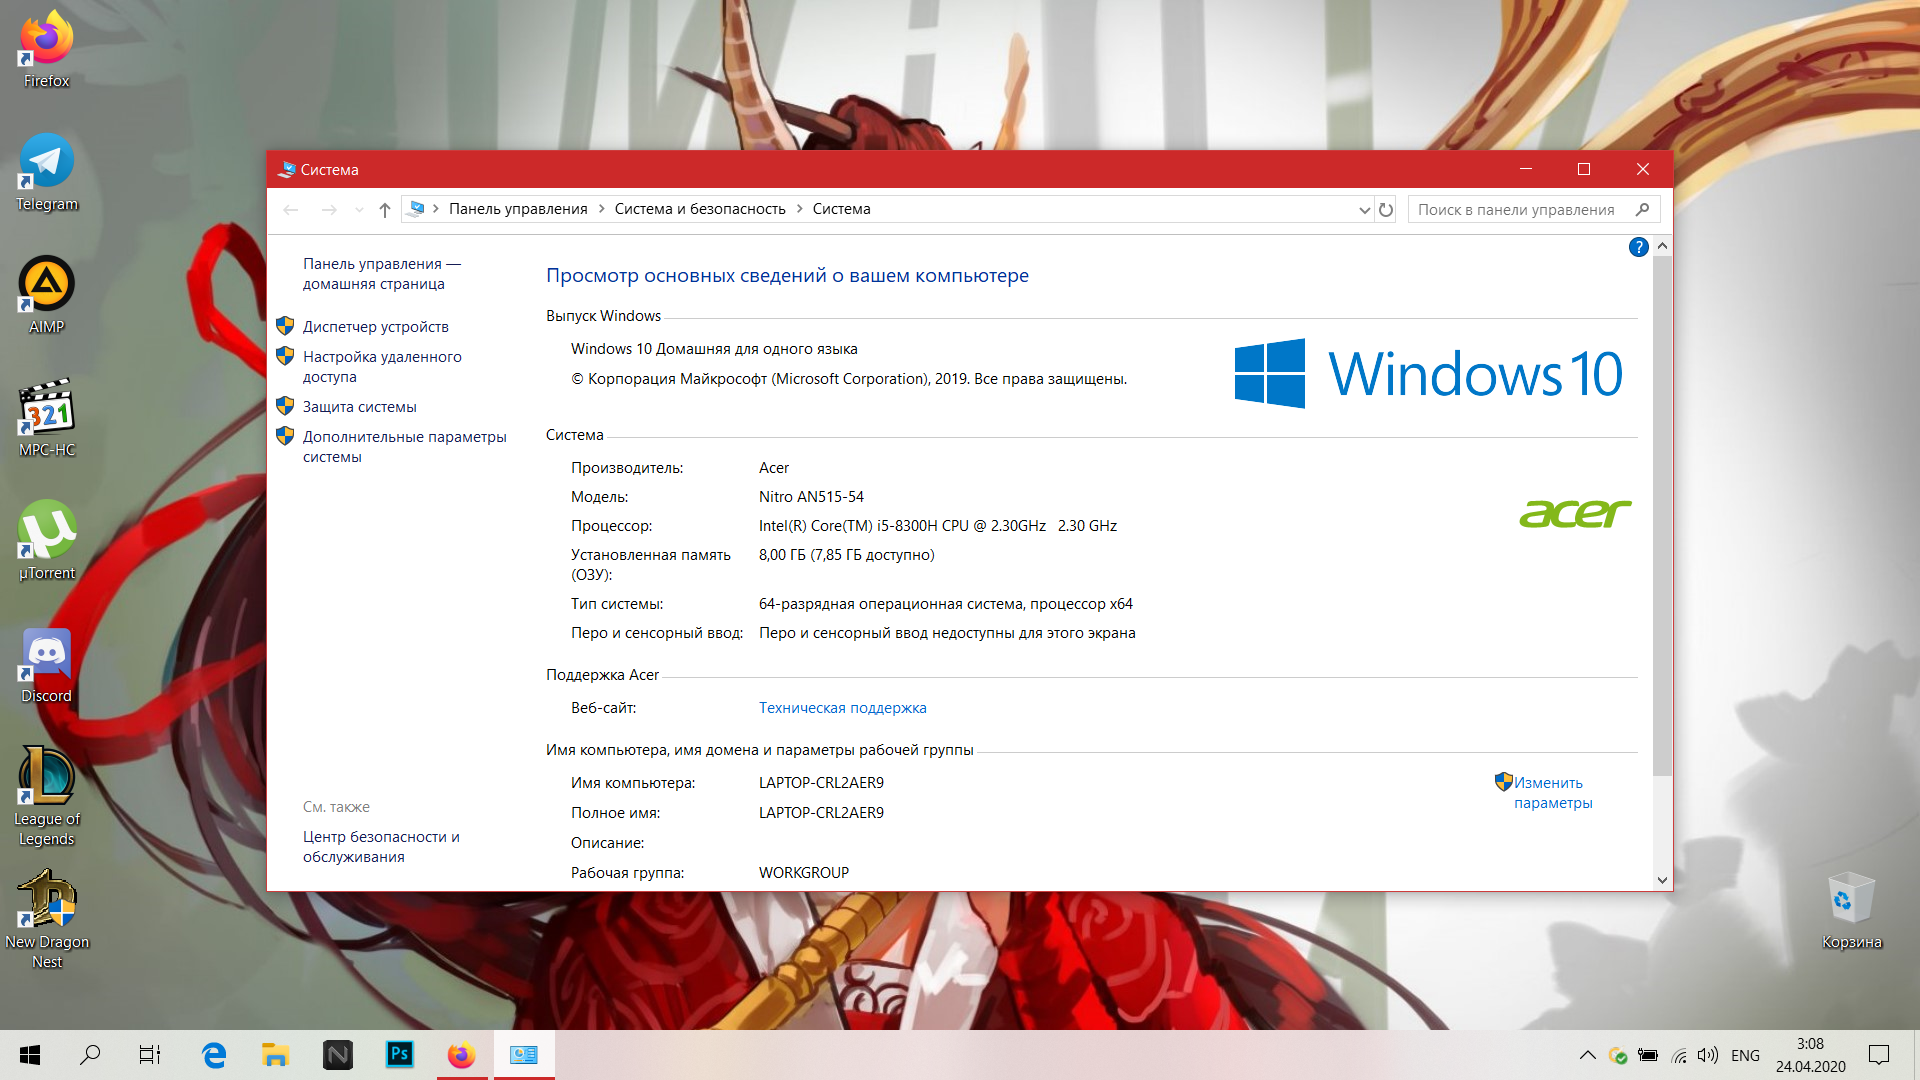Click the WORKGROUP value

tap(804, 873)
